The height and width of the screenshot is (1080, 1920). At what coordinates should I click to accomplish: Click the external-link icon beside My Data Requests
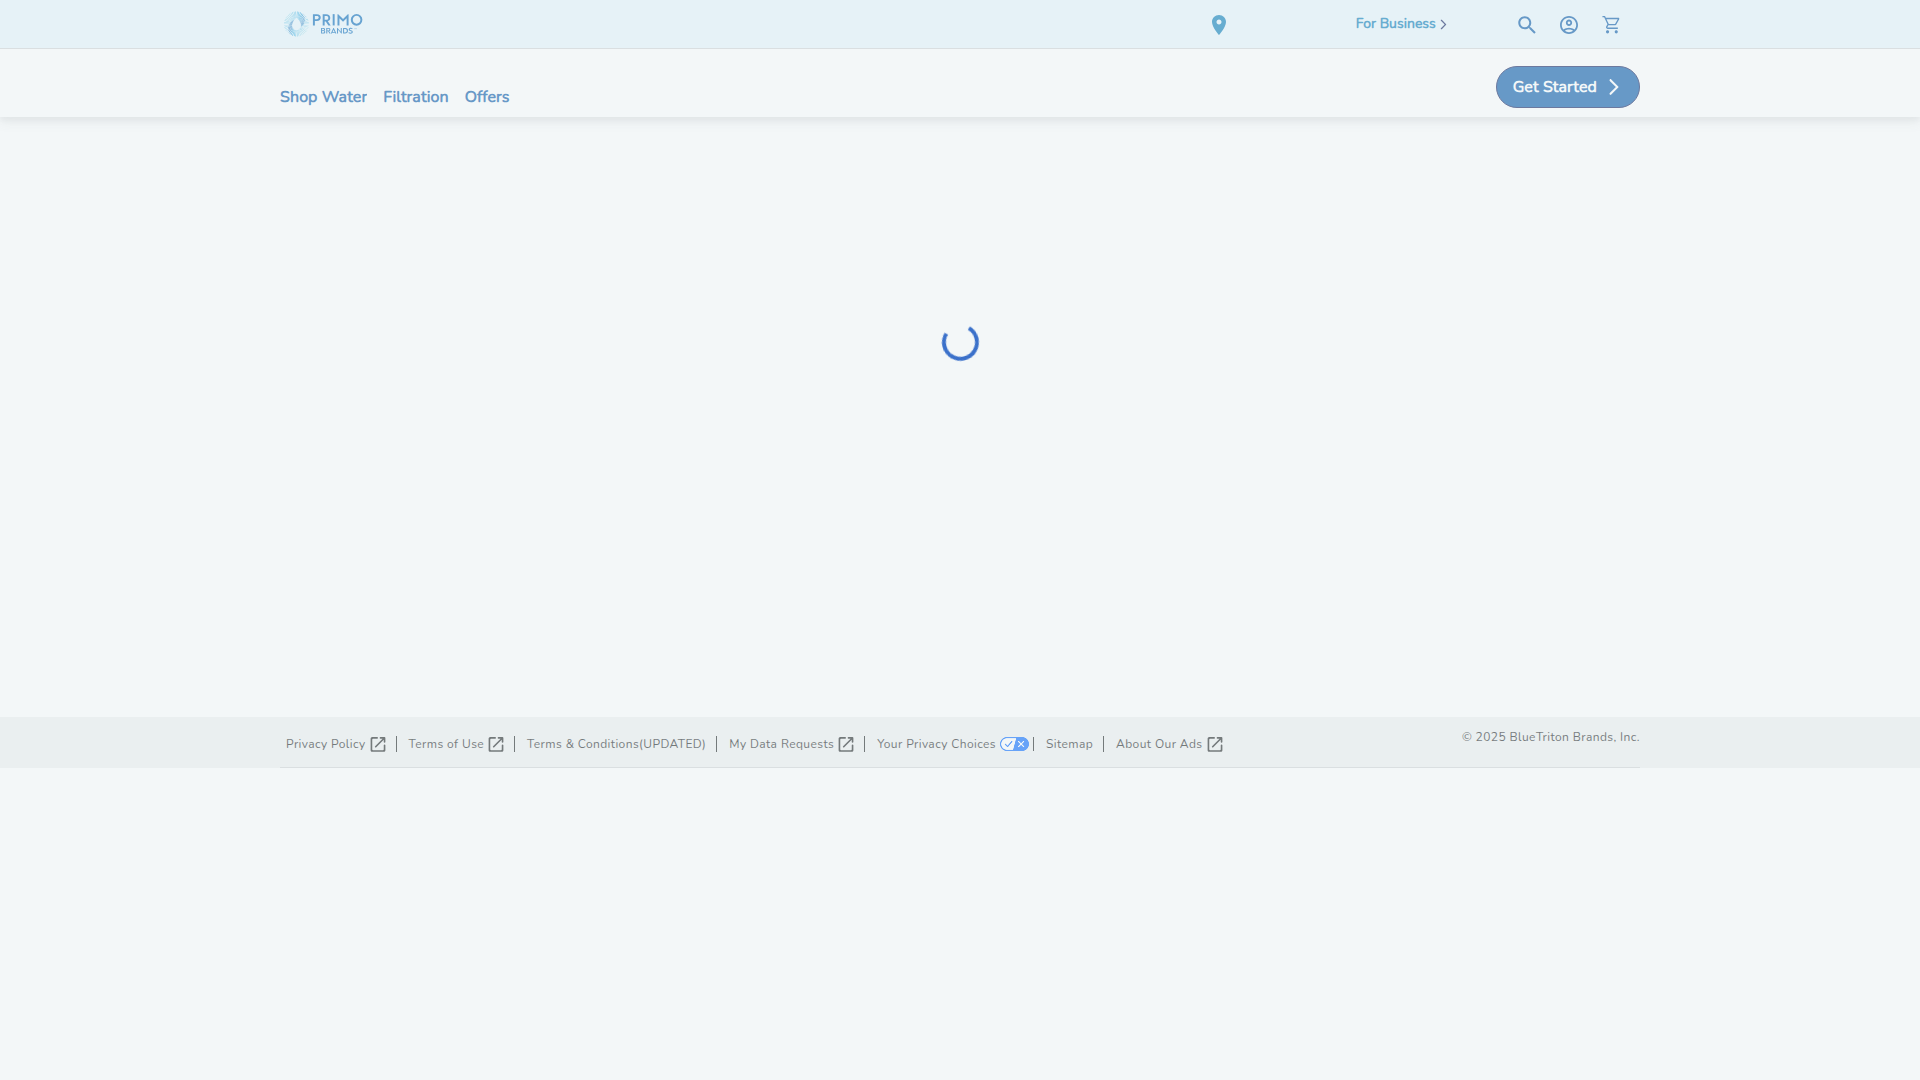(x=847, y=744)
